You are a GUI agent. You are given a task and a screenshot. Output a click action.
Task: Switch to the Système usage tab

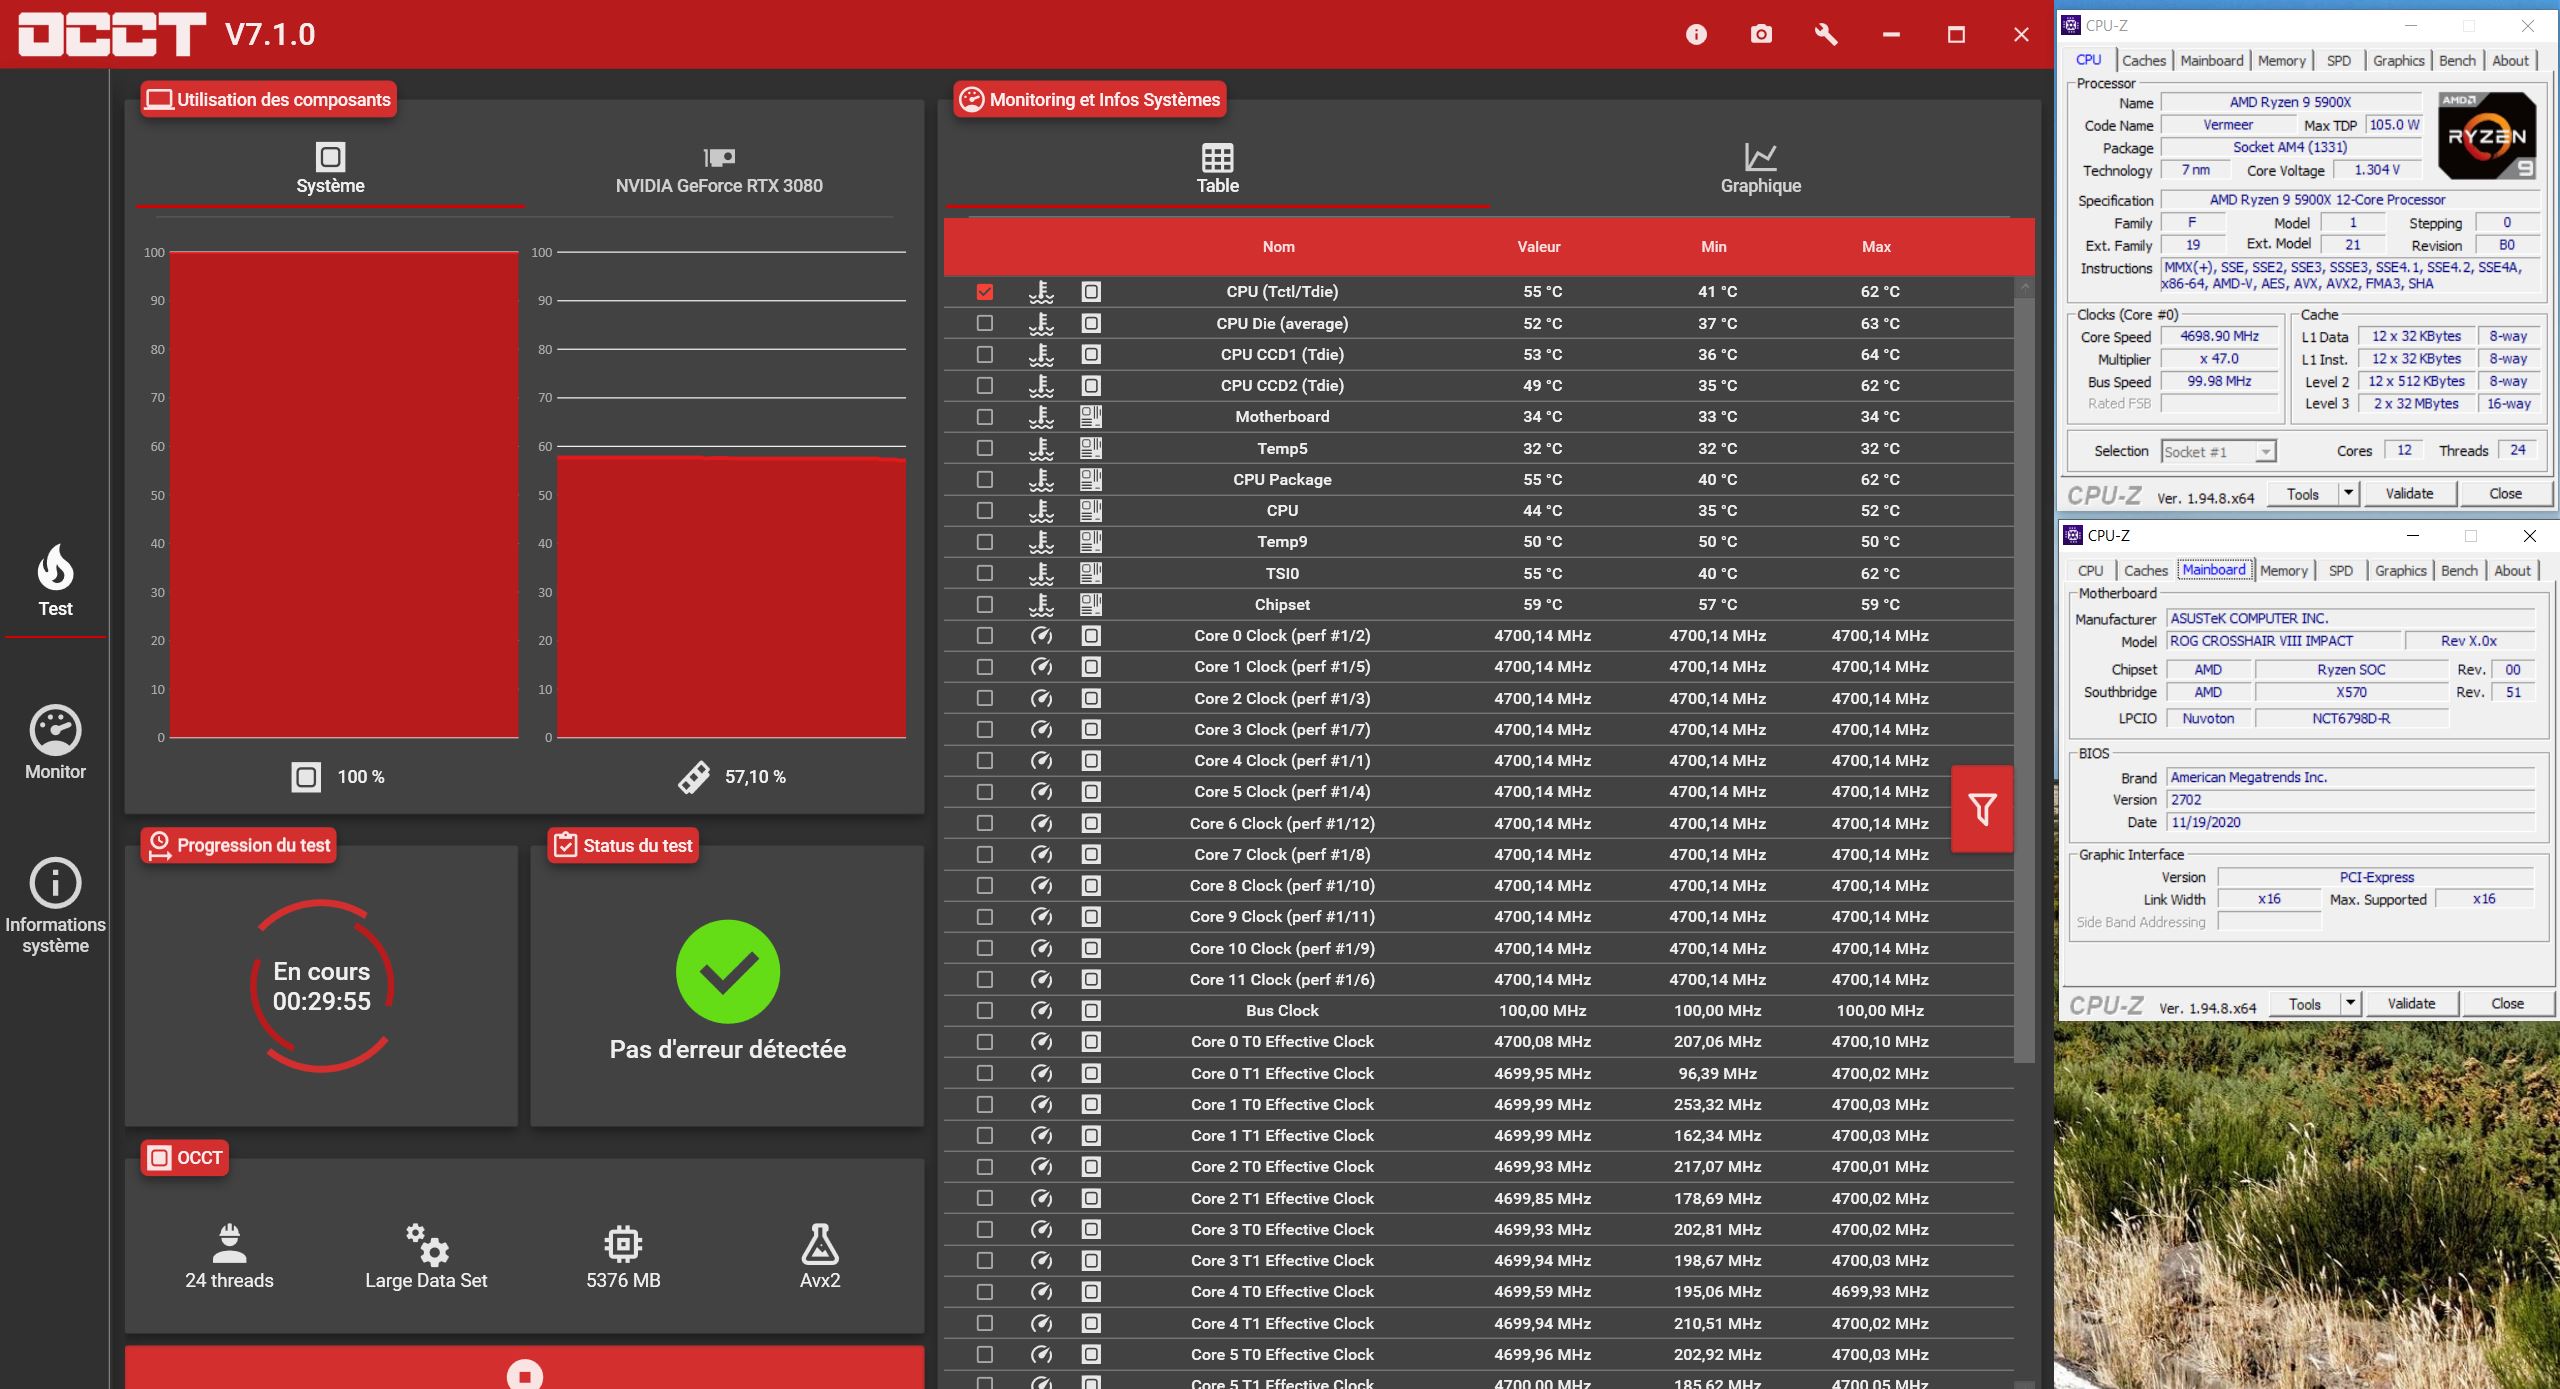point(330,168)
